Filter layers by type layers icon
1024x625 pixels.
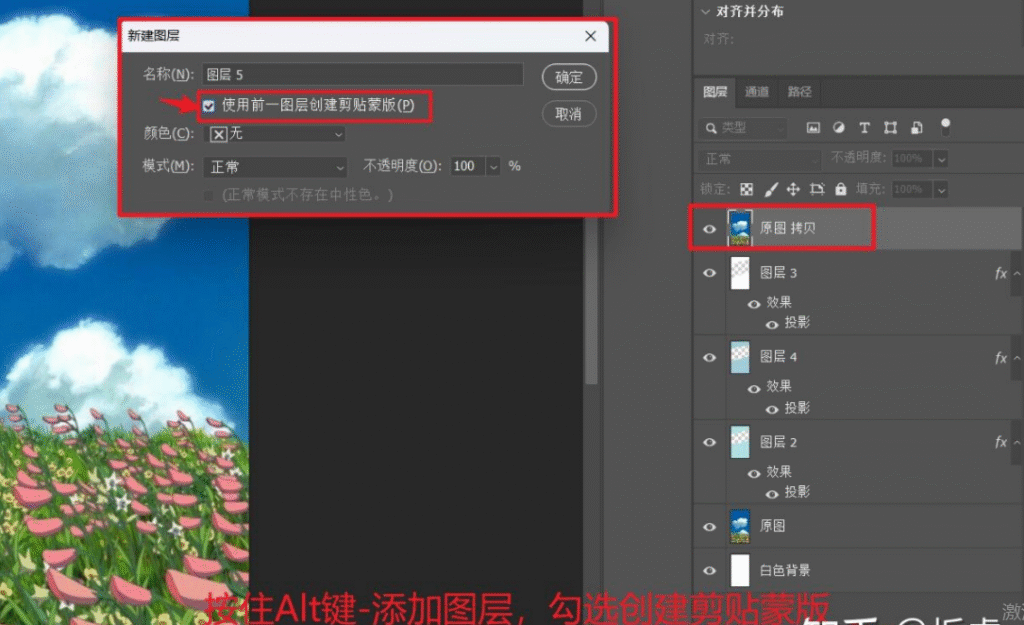click(x=864, y=127)
